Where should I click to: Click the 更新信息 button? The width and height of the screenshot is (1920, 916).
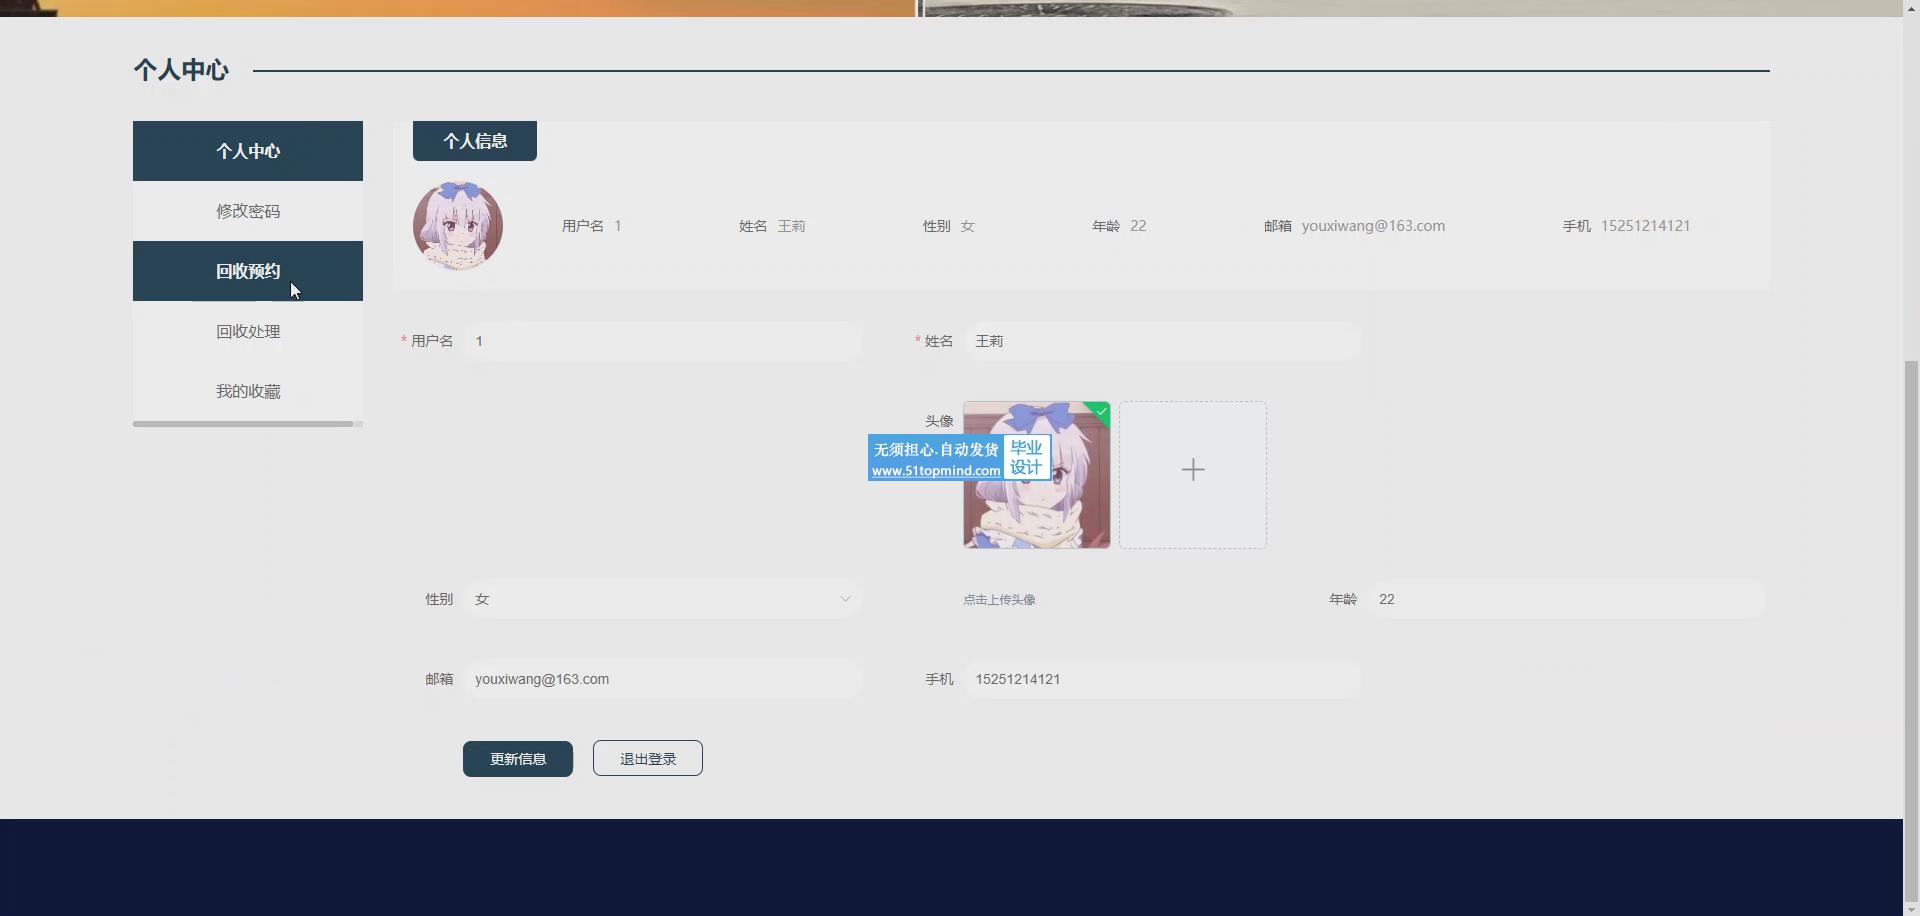click(x=518, y=759)
